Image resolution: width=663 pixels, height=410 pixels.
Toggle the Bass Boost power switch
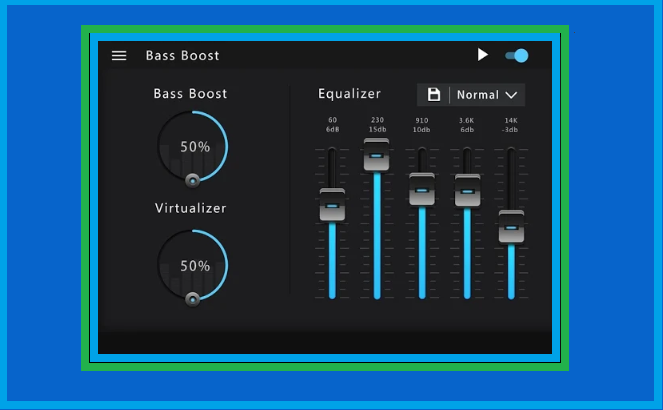tap(517, 56)
